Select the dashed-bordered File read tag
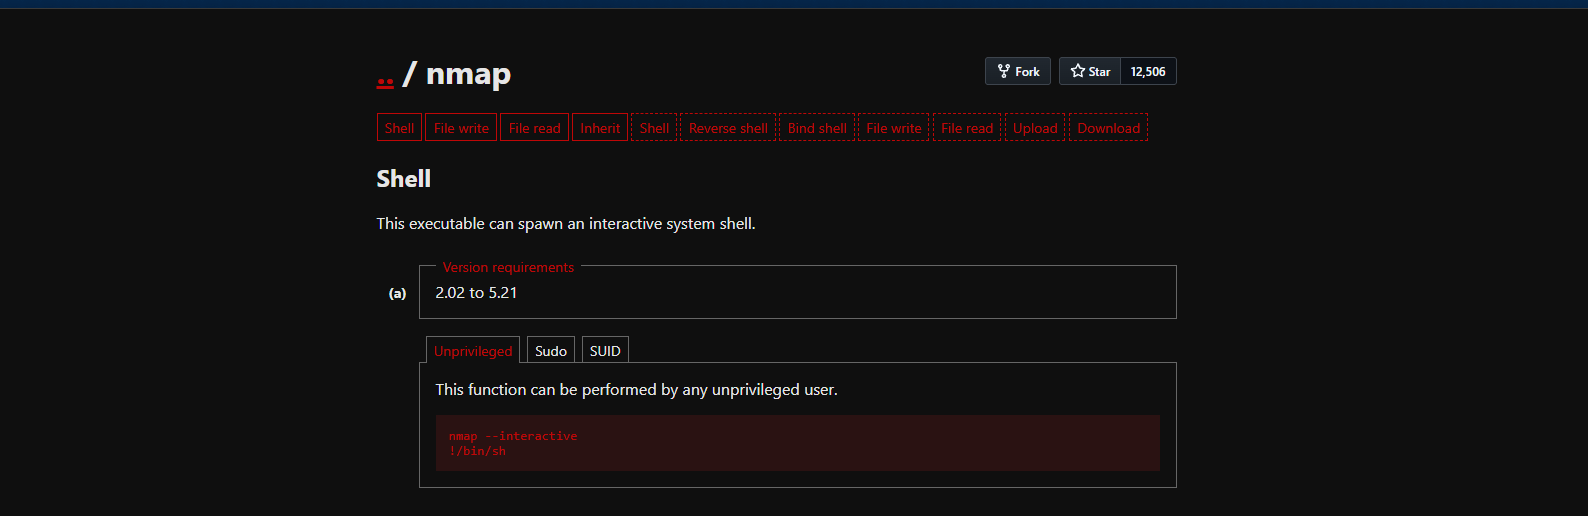The image size is (1588, 516). [967, 128]
